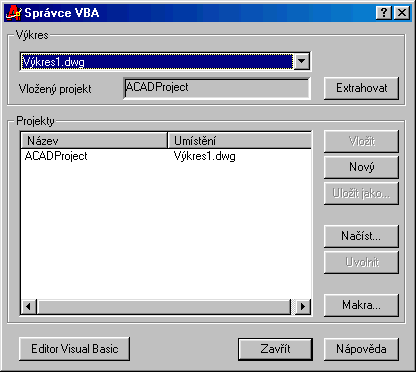Open the Editor Visual Basic
The height and width of the screenshot is (372, 416).
(75, 349)
